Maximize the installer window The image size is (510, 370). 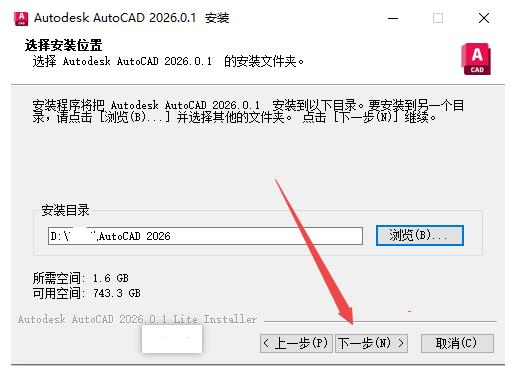click(x=438, y=18)
